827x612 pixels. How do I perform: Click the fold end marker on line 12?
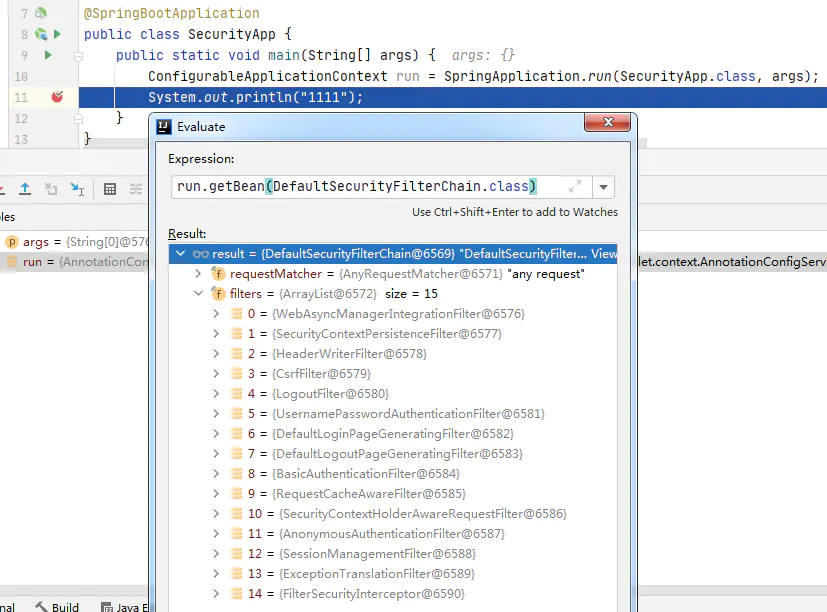click(x=78, y=119)
